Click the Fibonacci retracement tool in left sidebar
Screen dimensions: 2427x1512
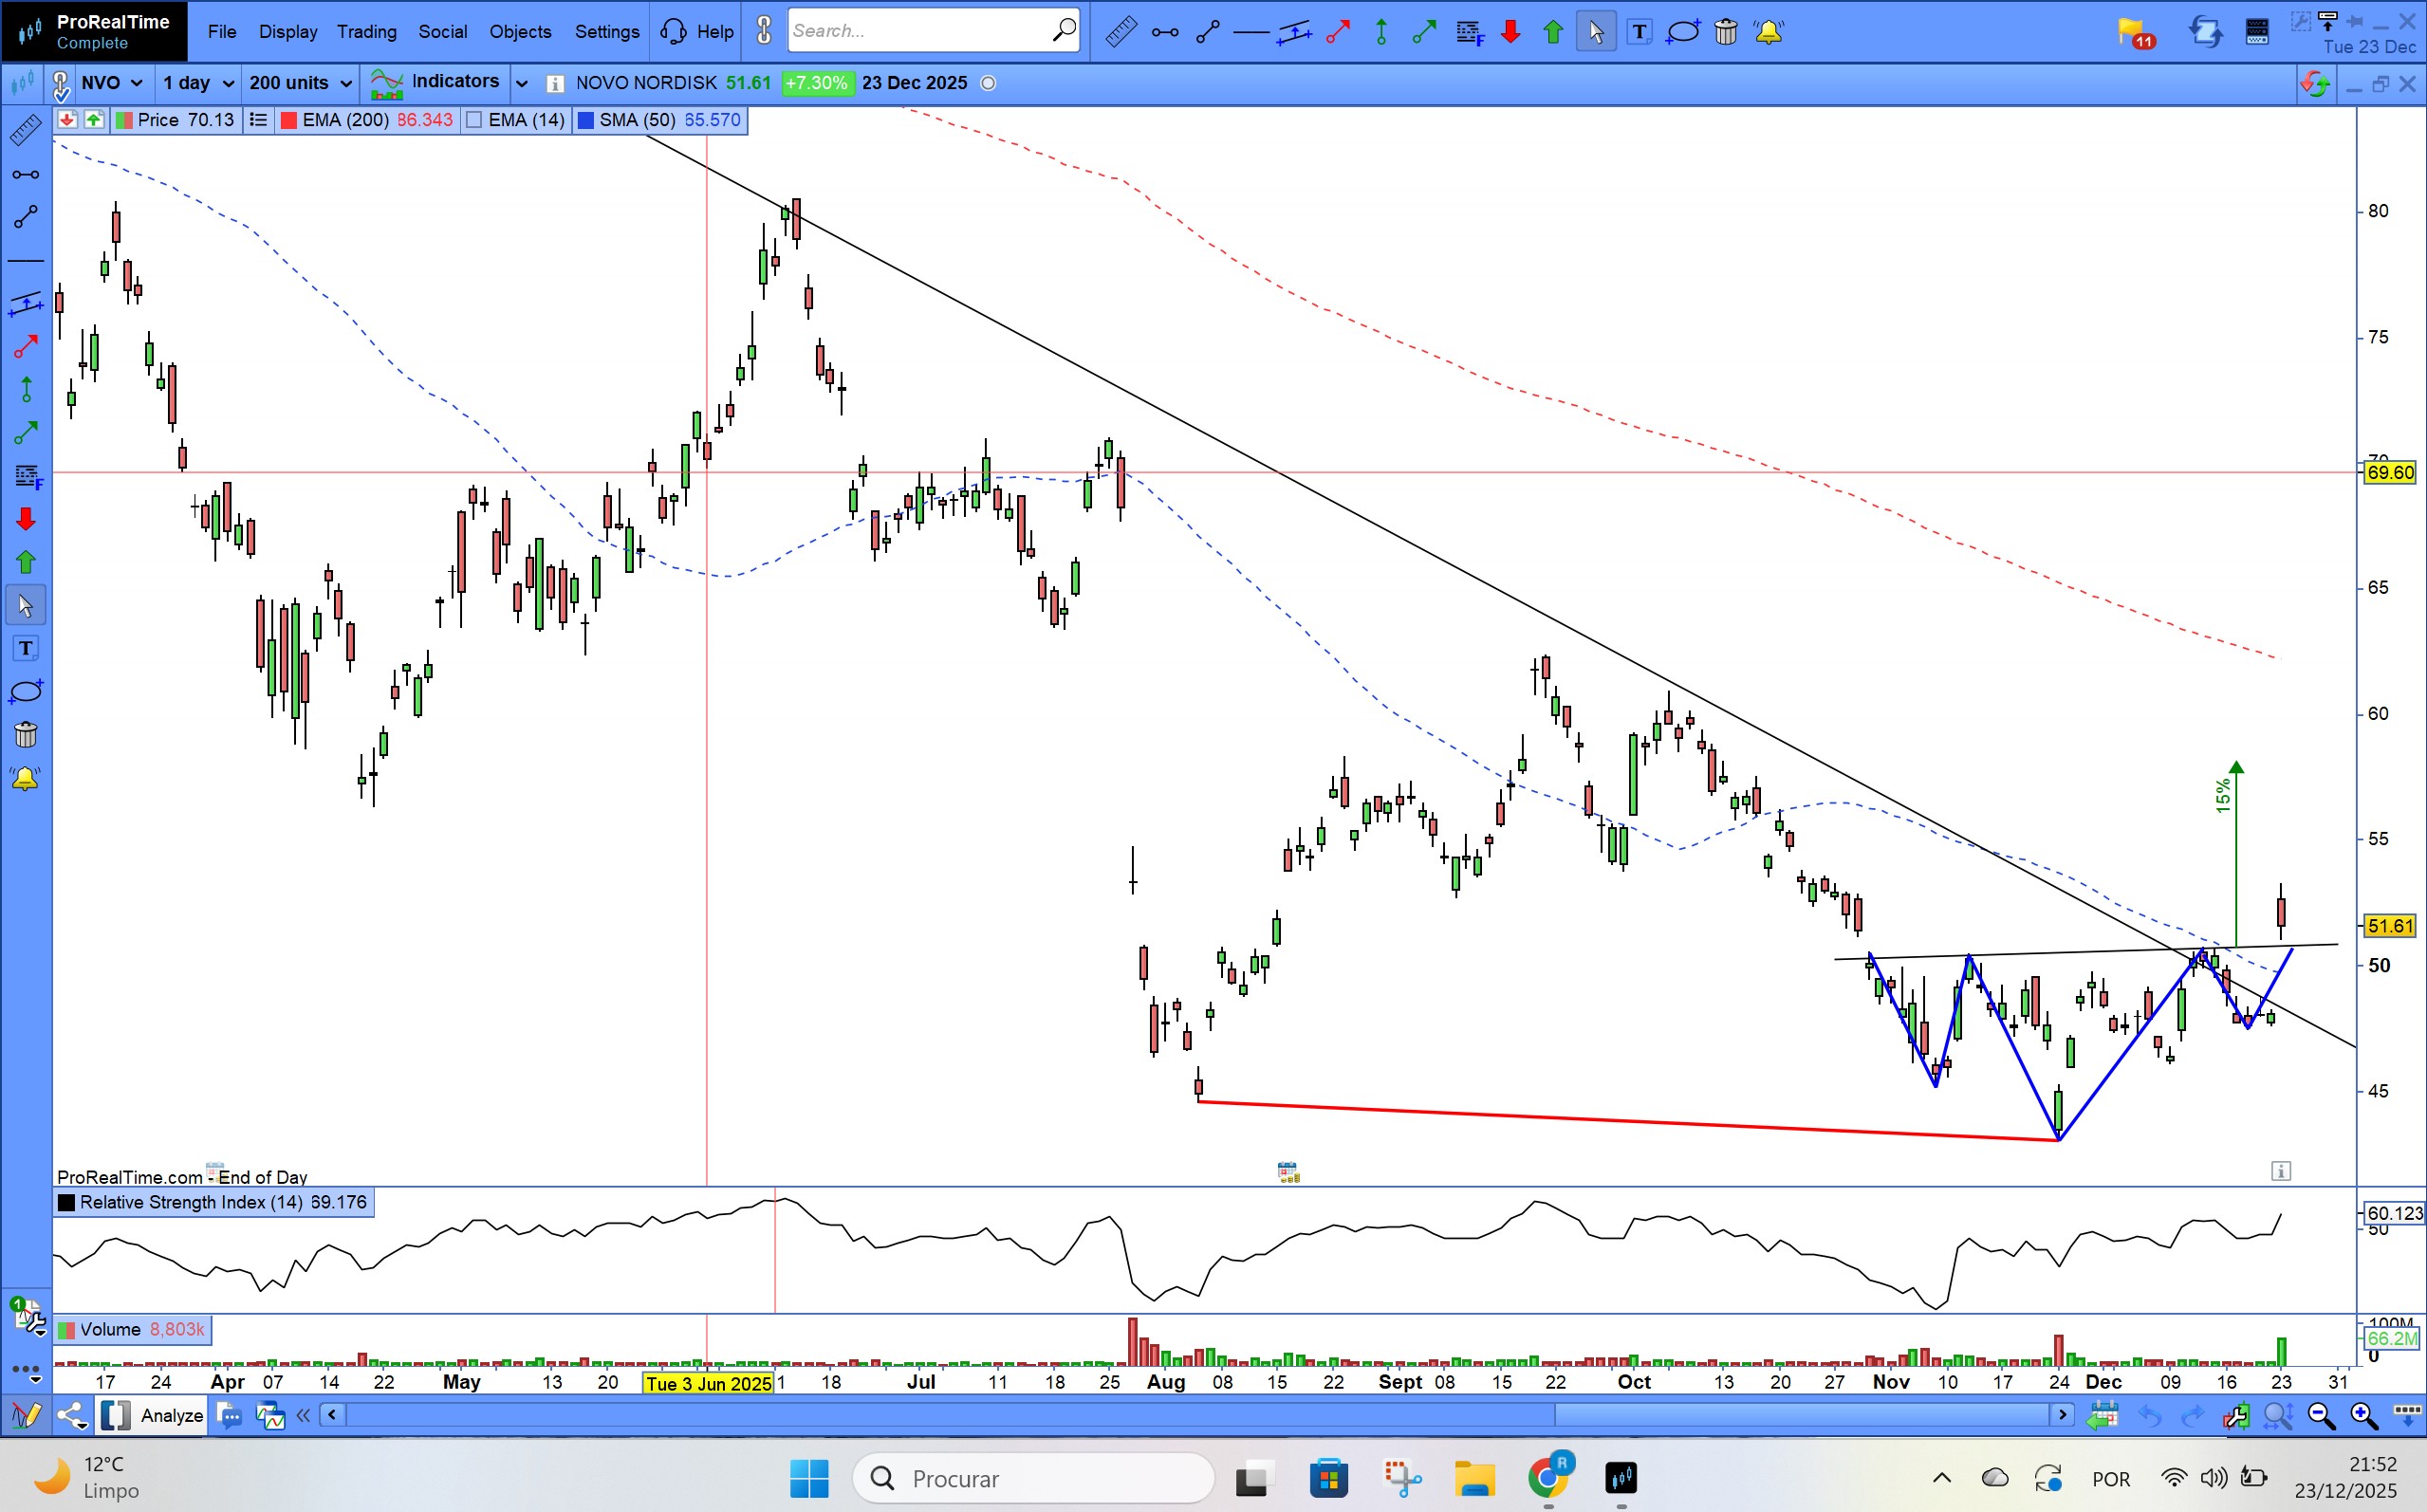[27, 476]
